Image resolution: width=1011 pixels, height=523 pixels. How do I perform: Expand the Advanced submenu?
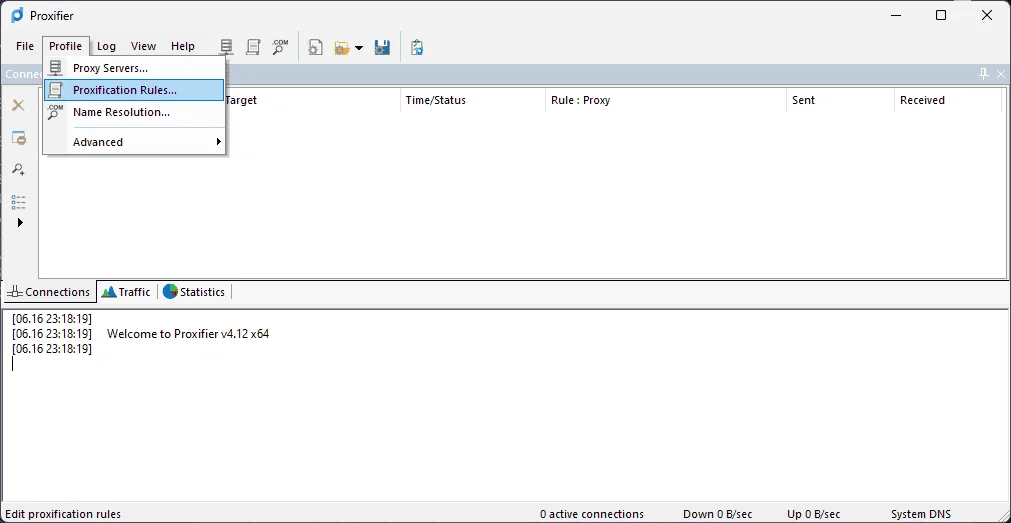[x=134, y=142]
